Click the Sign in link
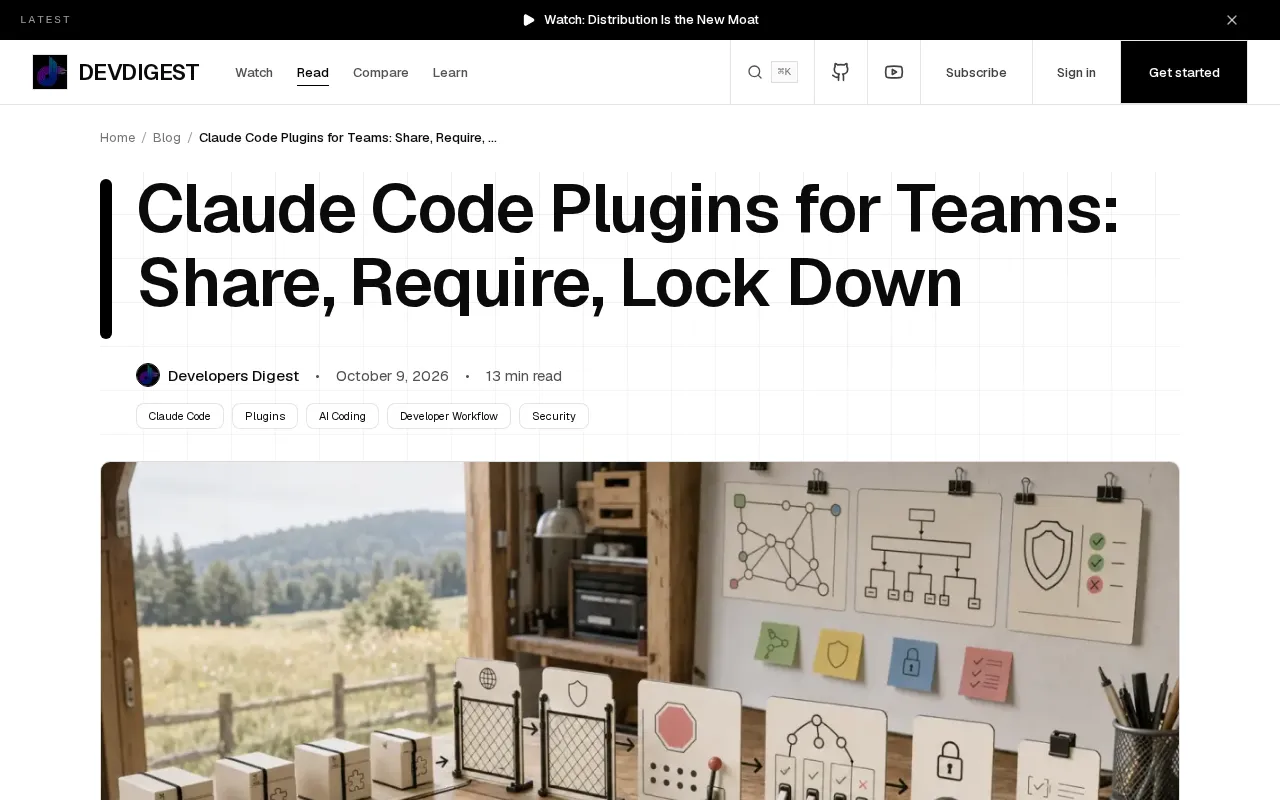Screen dimensions: 1280x800 click(x=1076, y=72)
